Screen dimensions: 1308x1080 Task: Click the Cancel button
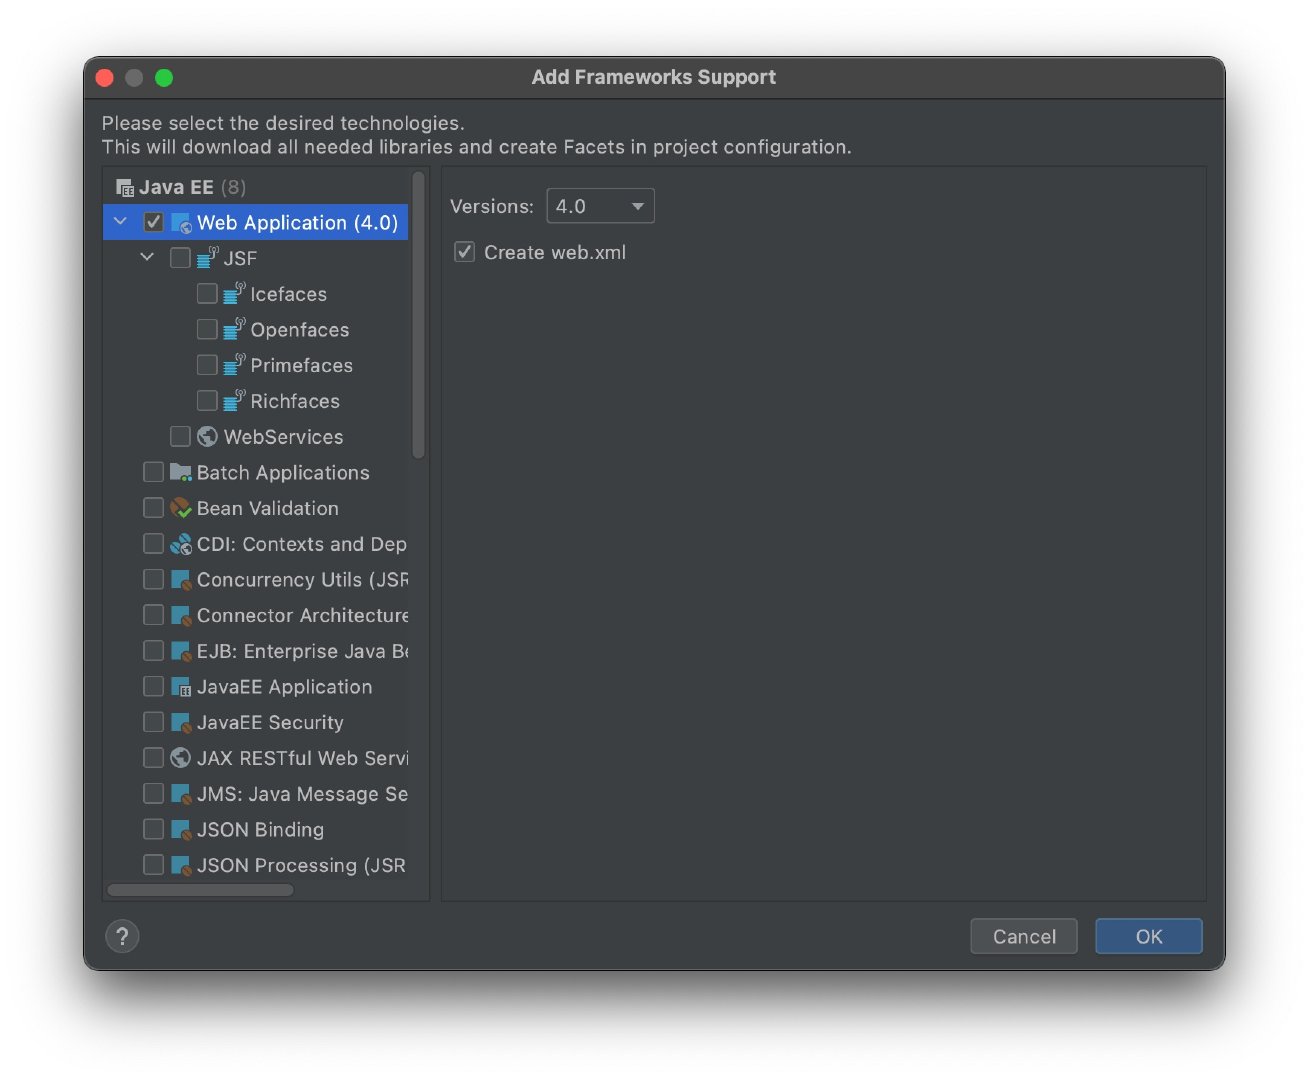tap(1024, 937)
